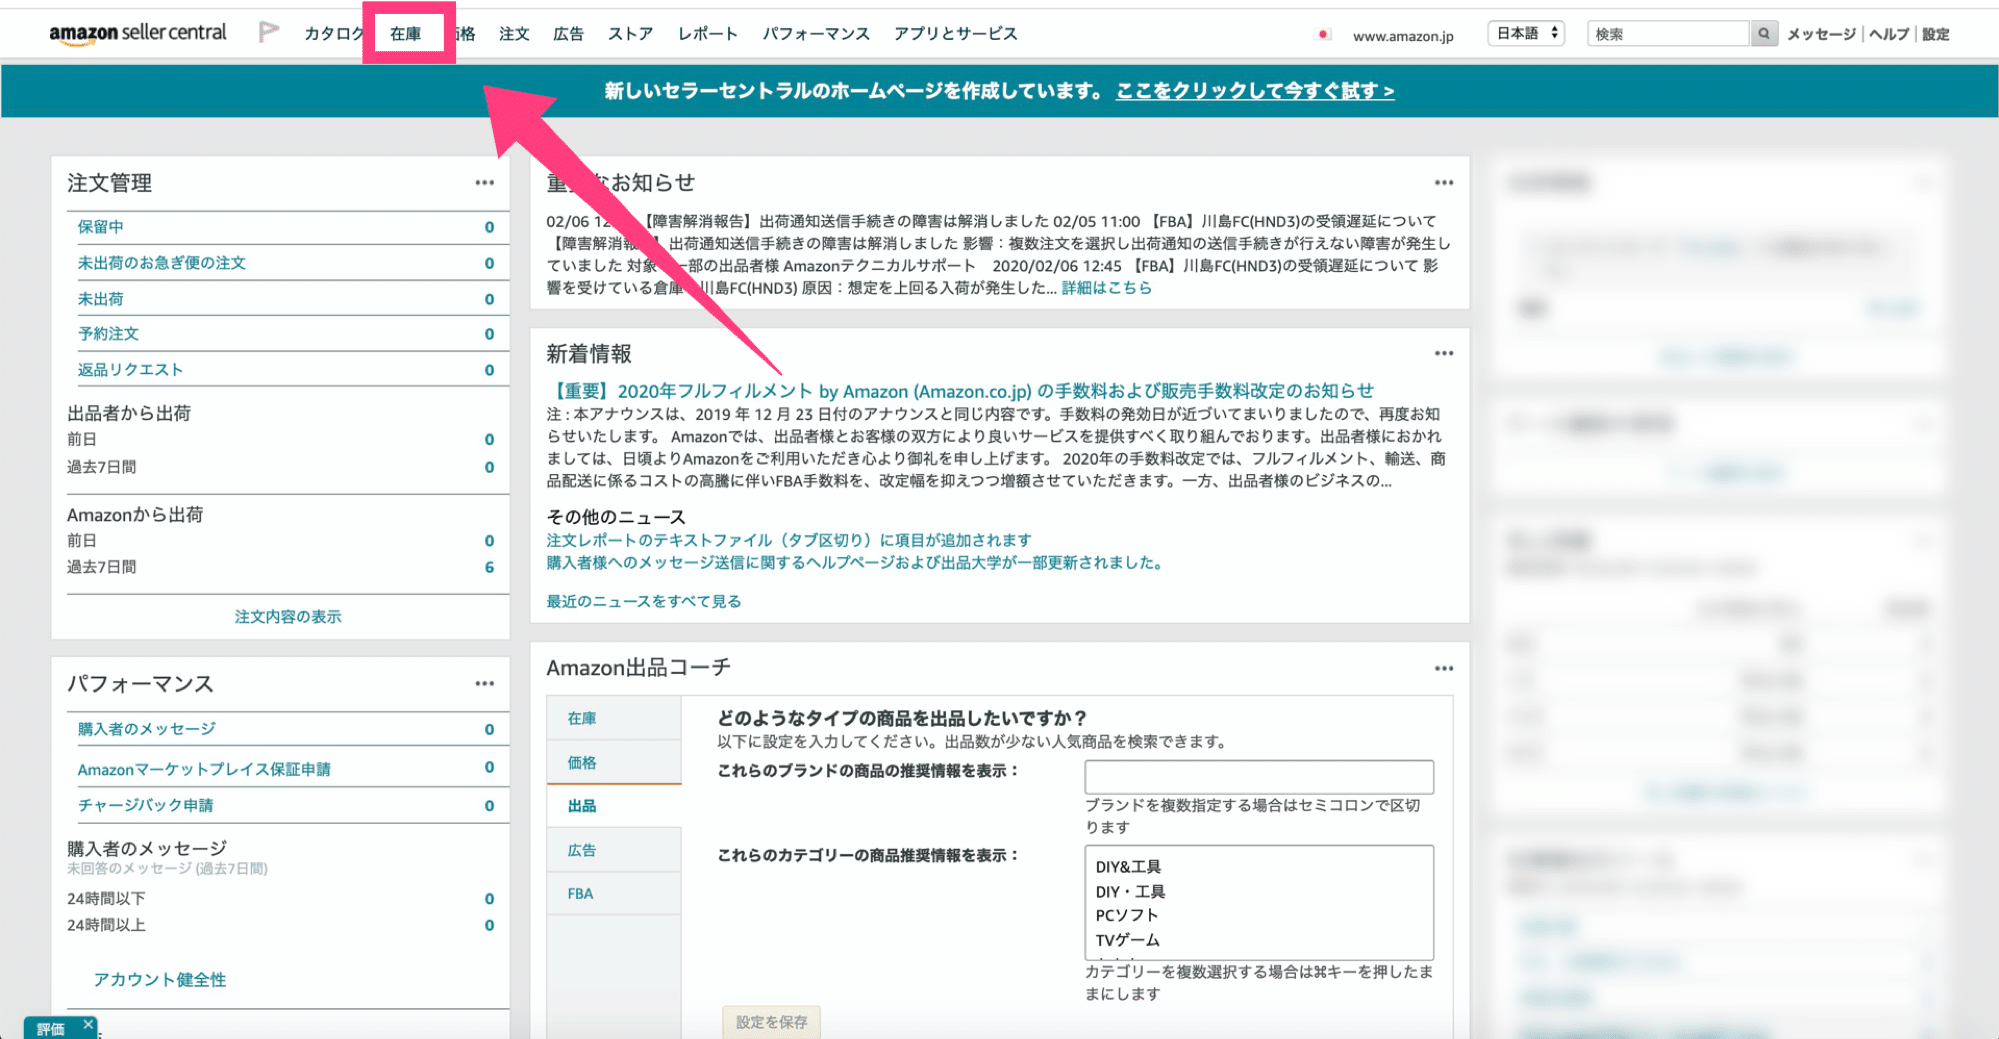Open the レポート menu

point(707,34)
